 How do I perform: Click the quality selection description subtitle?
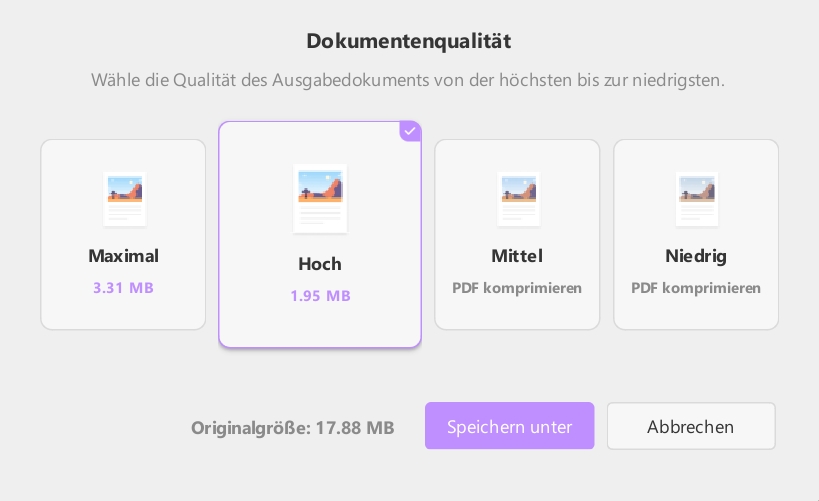[408, 80]
